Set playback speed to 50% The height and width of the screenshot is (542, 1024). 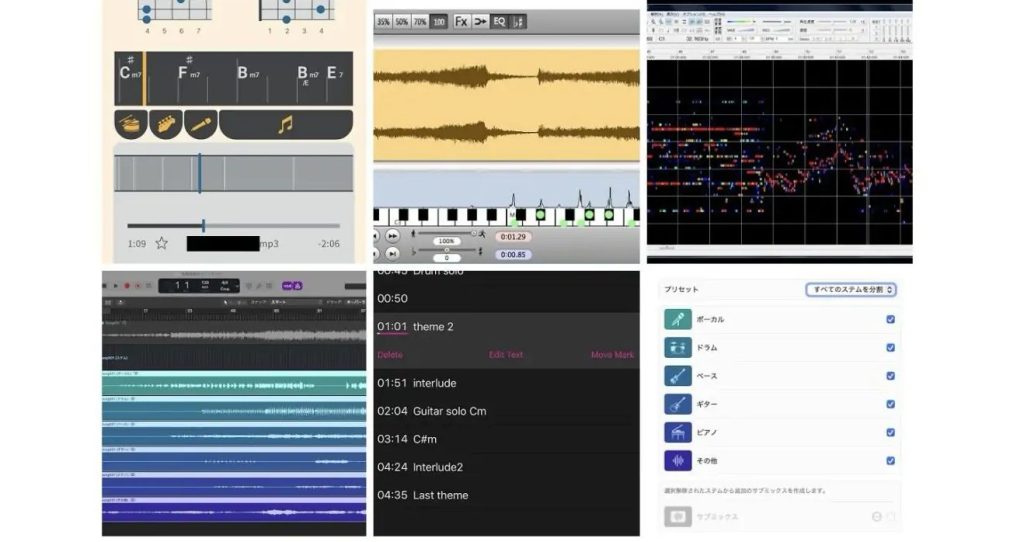click(x=401, y=21)
